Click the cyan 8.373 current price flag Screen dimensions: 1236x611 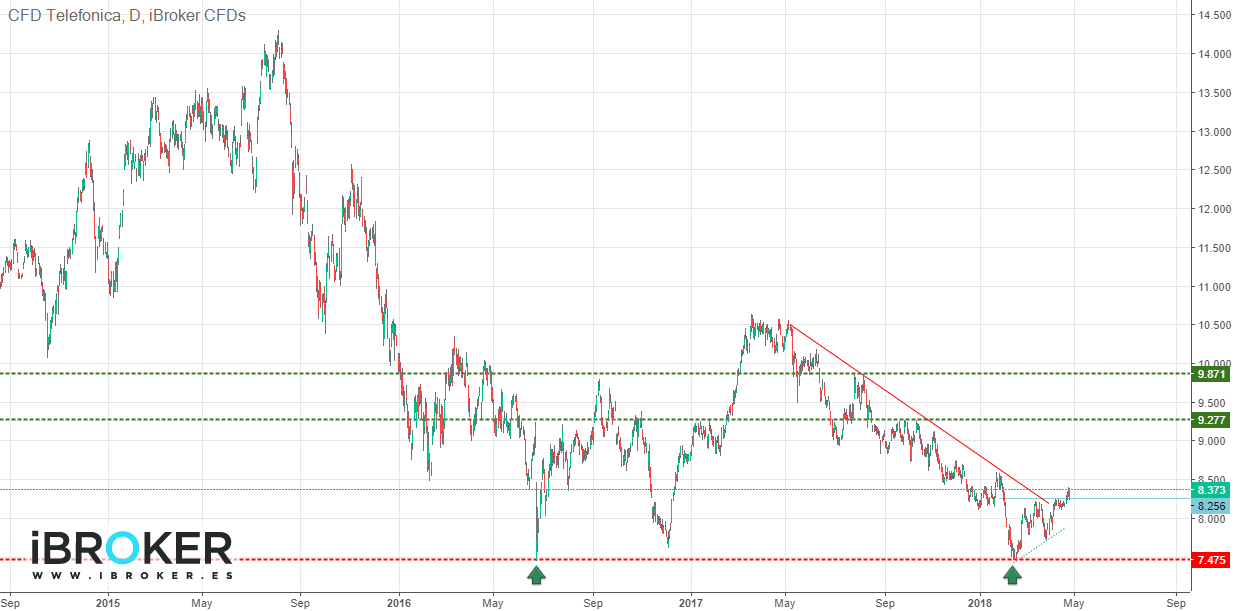click(1211, 491)
